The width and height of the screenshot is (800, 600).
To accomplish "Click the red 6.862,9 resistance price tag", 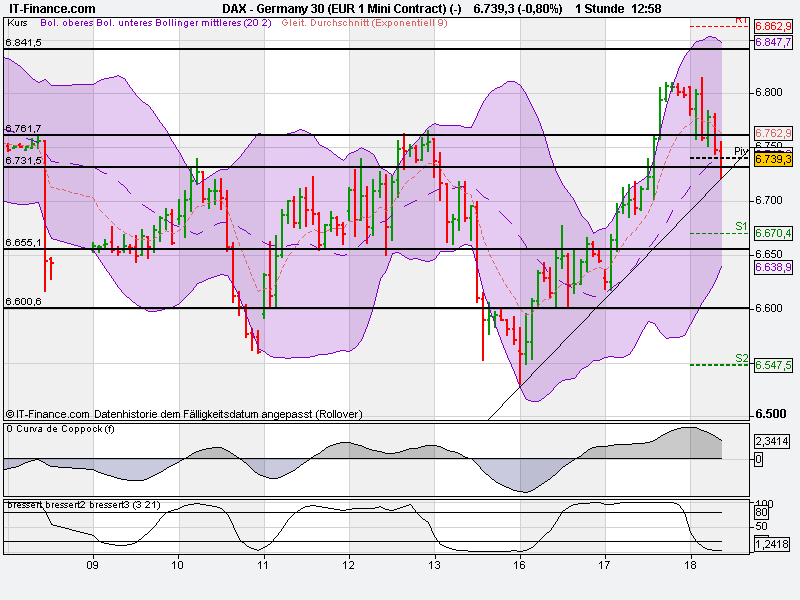I will tap(773, 27).
